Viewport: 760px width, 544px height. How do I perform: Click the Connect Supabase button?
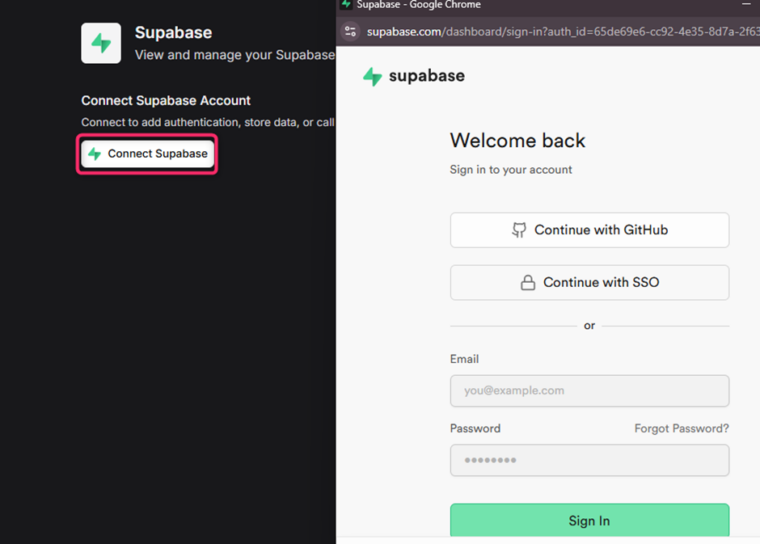[147, 154]
